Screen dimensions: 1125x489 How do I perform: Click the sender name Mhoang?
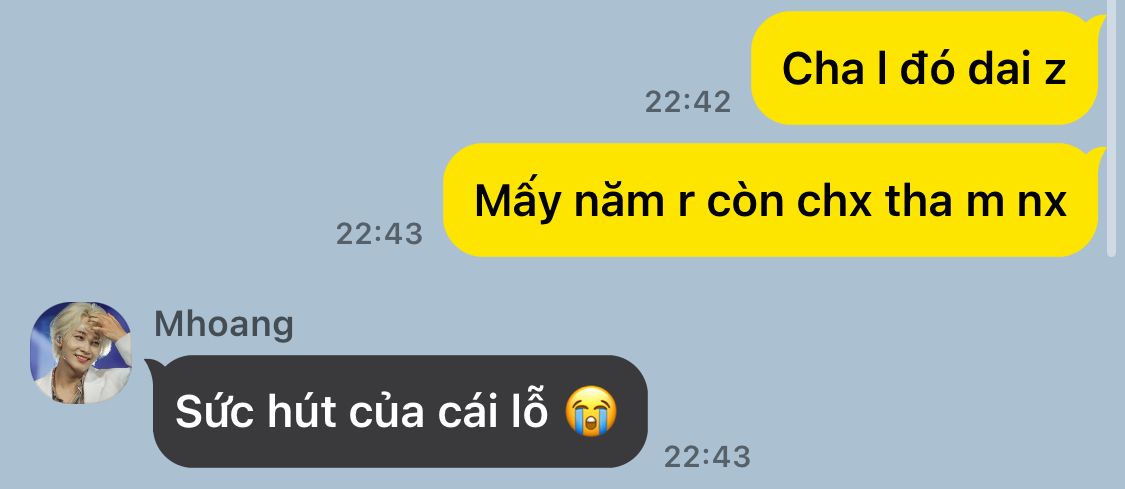pyautogui.click(x=224, y=324)
